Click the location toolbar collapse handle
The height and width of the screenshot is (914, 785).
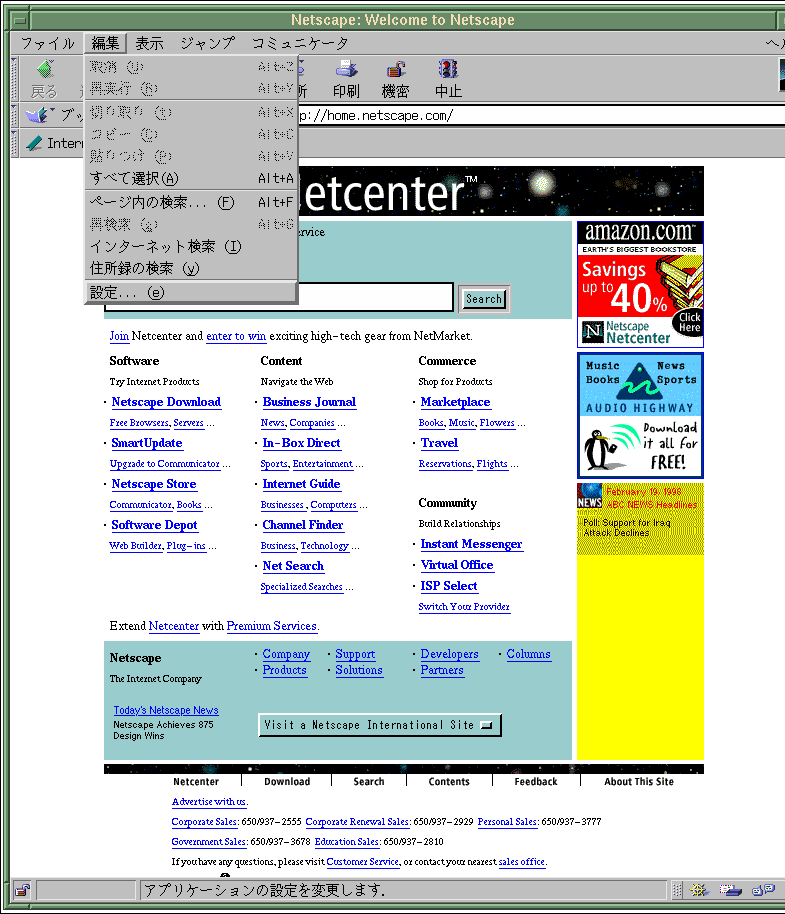15,115
